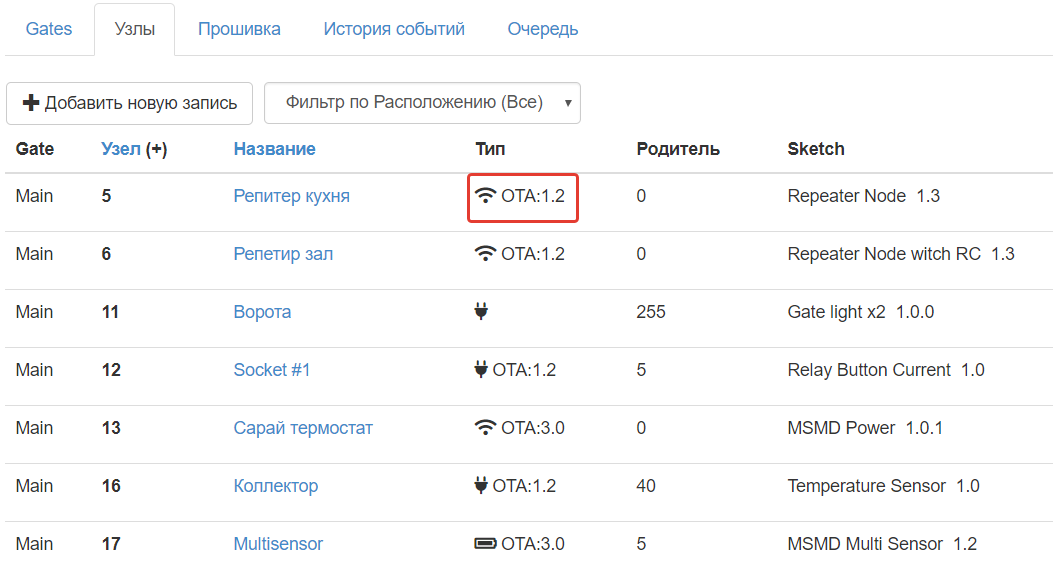Sort by the Узел column header

pos(121,149)
